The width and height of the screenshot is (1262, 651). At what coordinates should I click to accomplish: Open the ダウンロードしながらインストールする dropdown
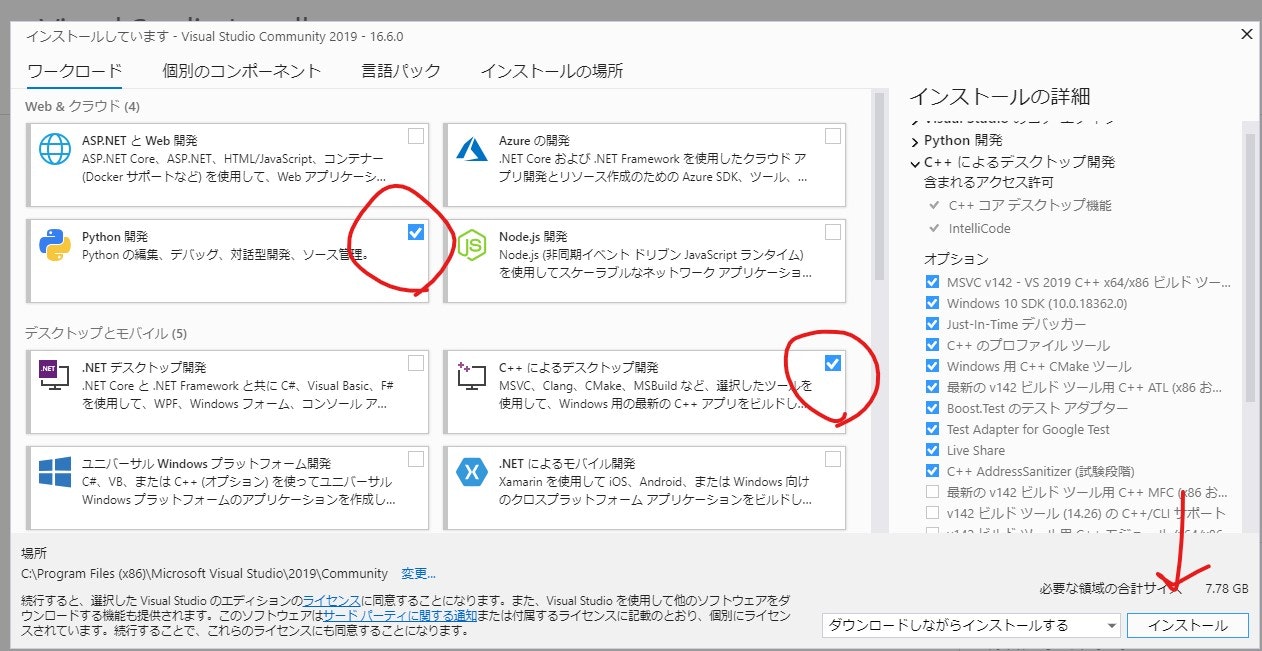pyautogui.click(x=971, y=625)
